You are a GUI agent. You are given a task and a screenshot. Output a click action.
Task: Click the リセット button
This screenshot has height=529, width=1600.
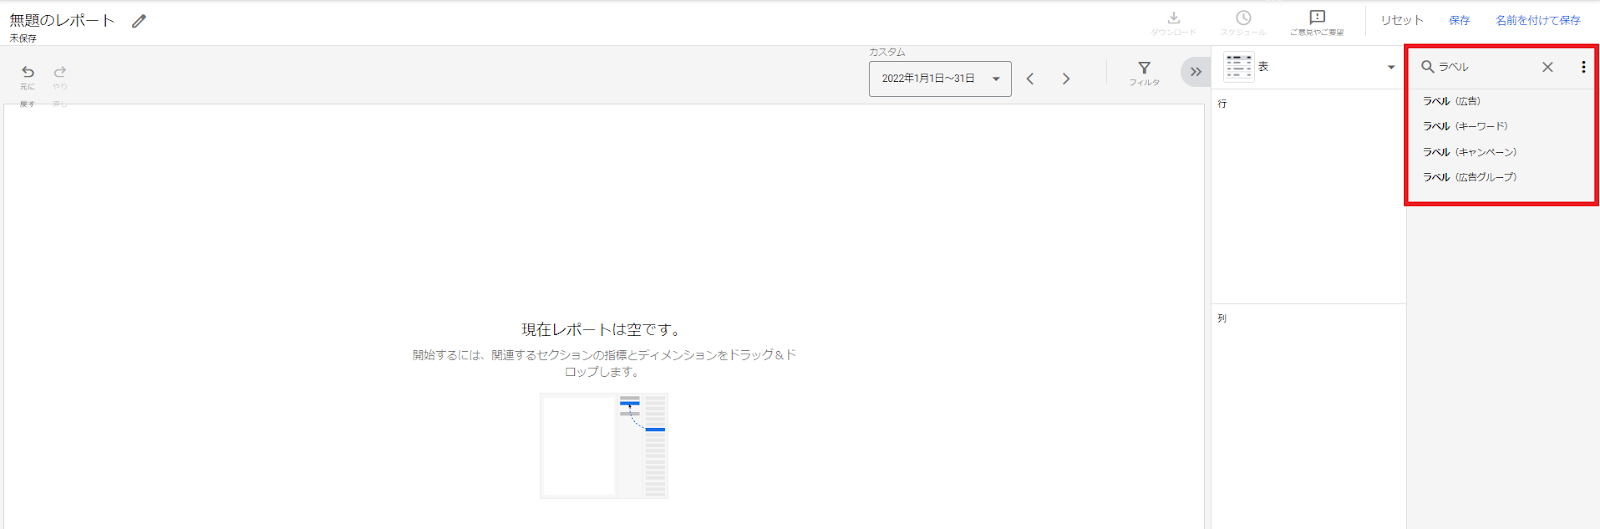pyautogui.click(x=1401, y=20)
